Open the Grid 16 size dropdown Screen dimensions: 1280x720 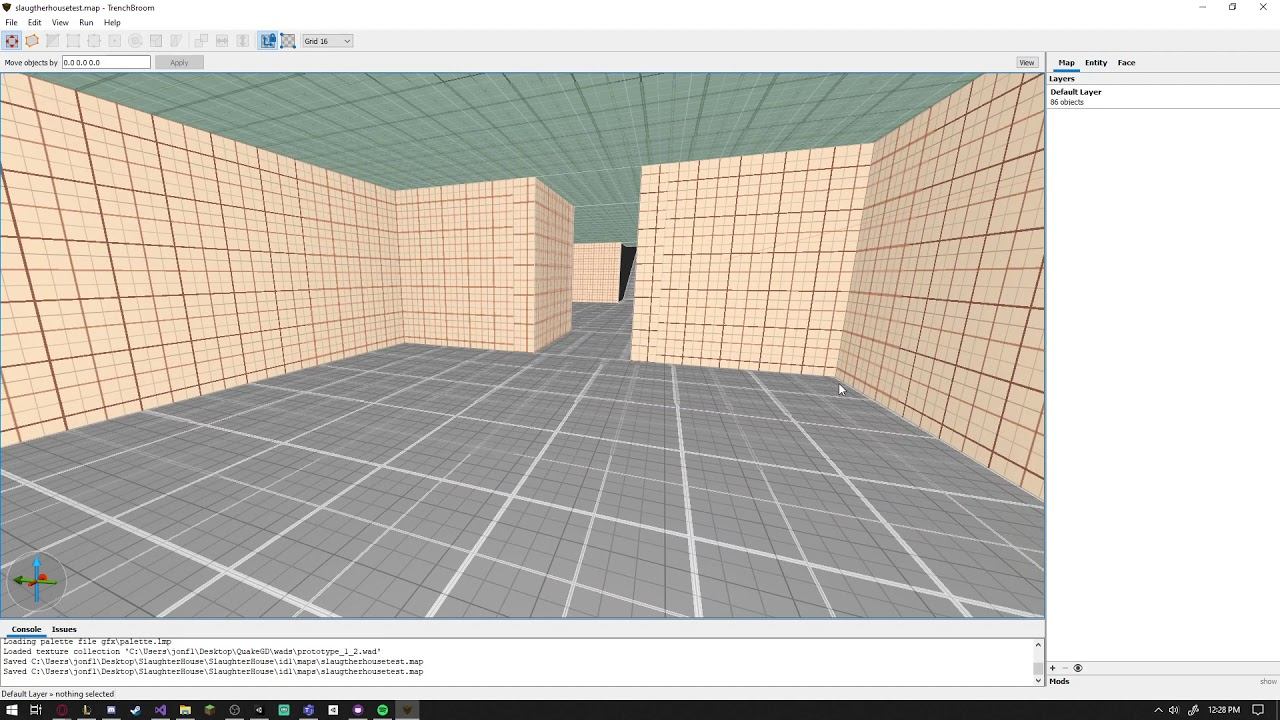point(328,41)
